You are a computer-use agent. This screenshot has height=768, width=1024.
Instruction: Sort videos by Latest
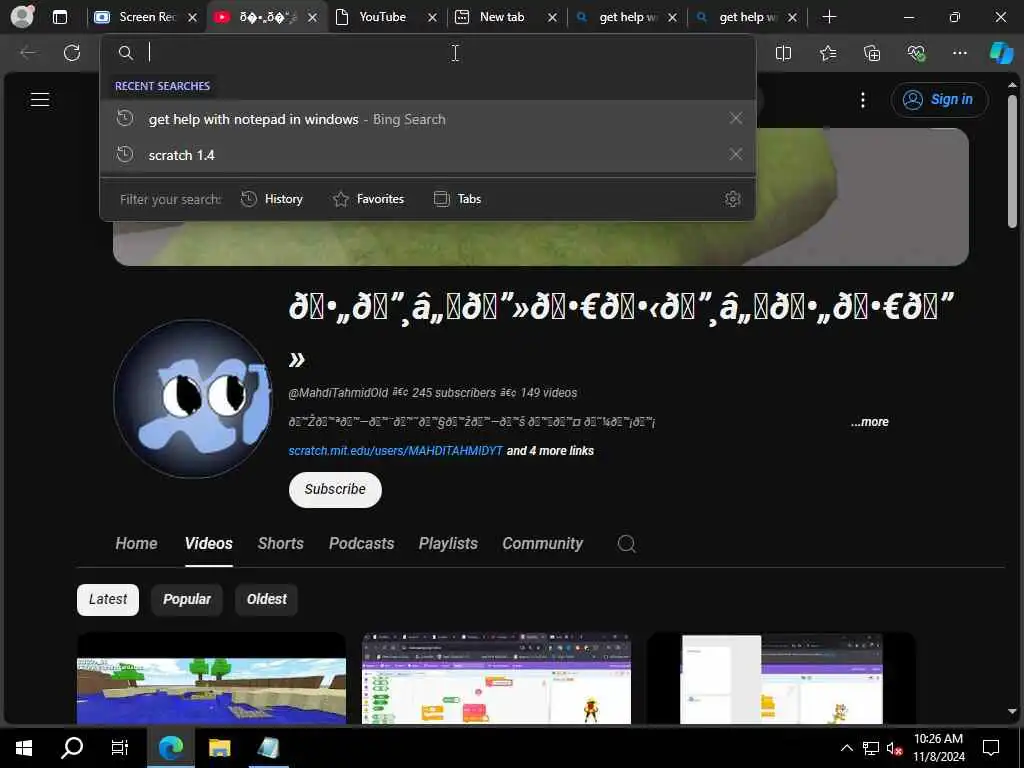click(108, 600)
